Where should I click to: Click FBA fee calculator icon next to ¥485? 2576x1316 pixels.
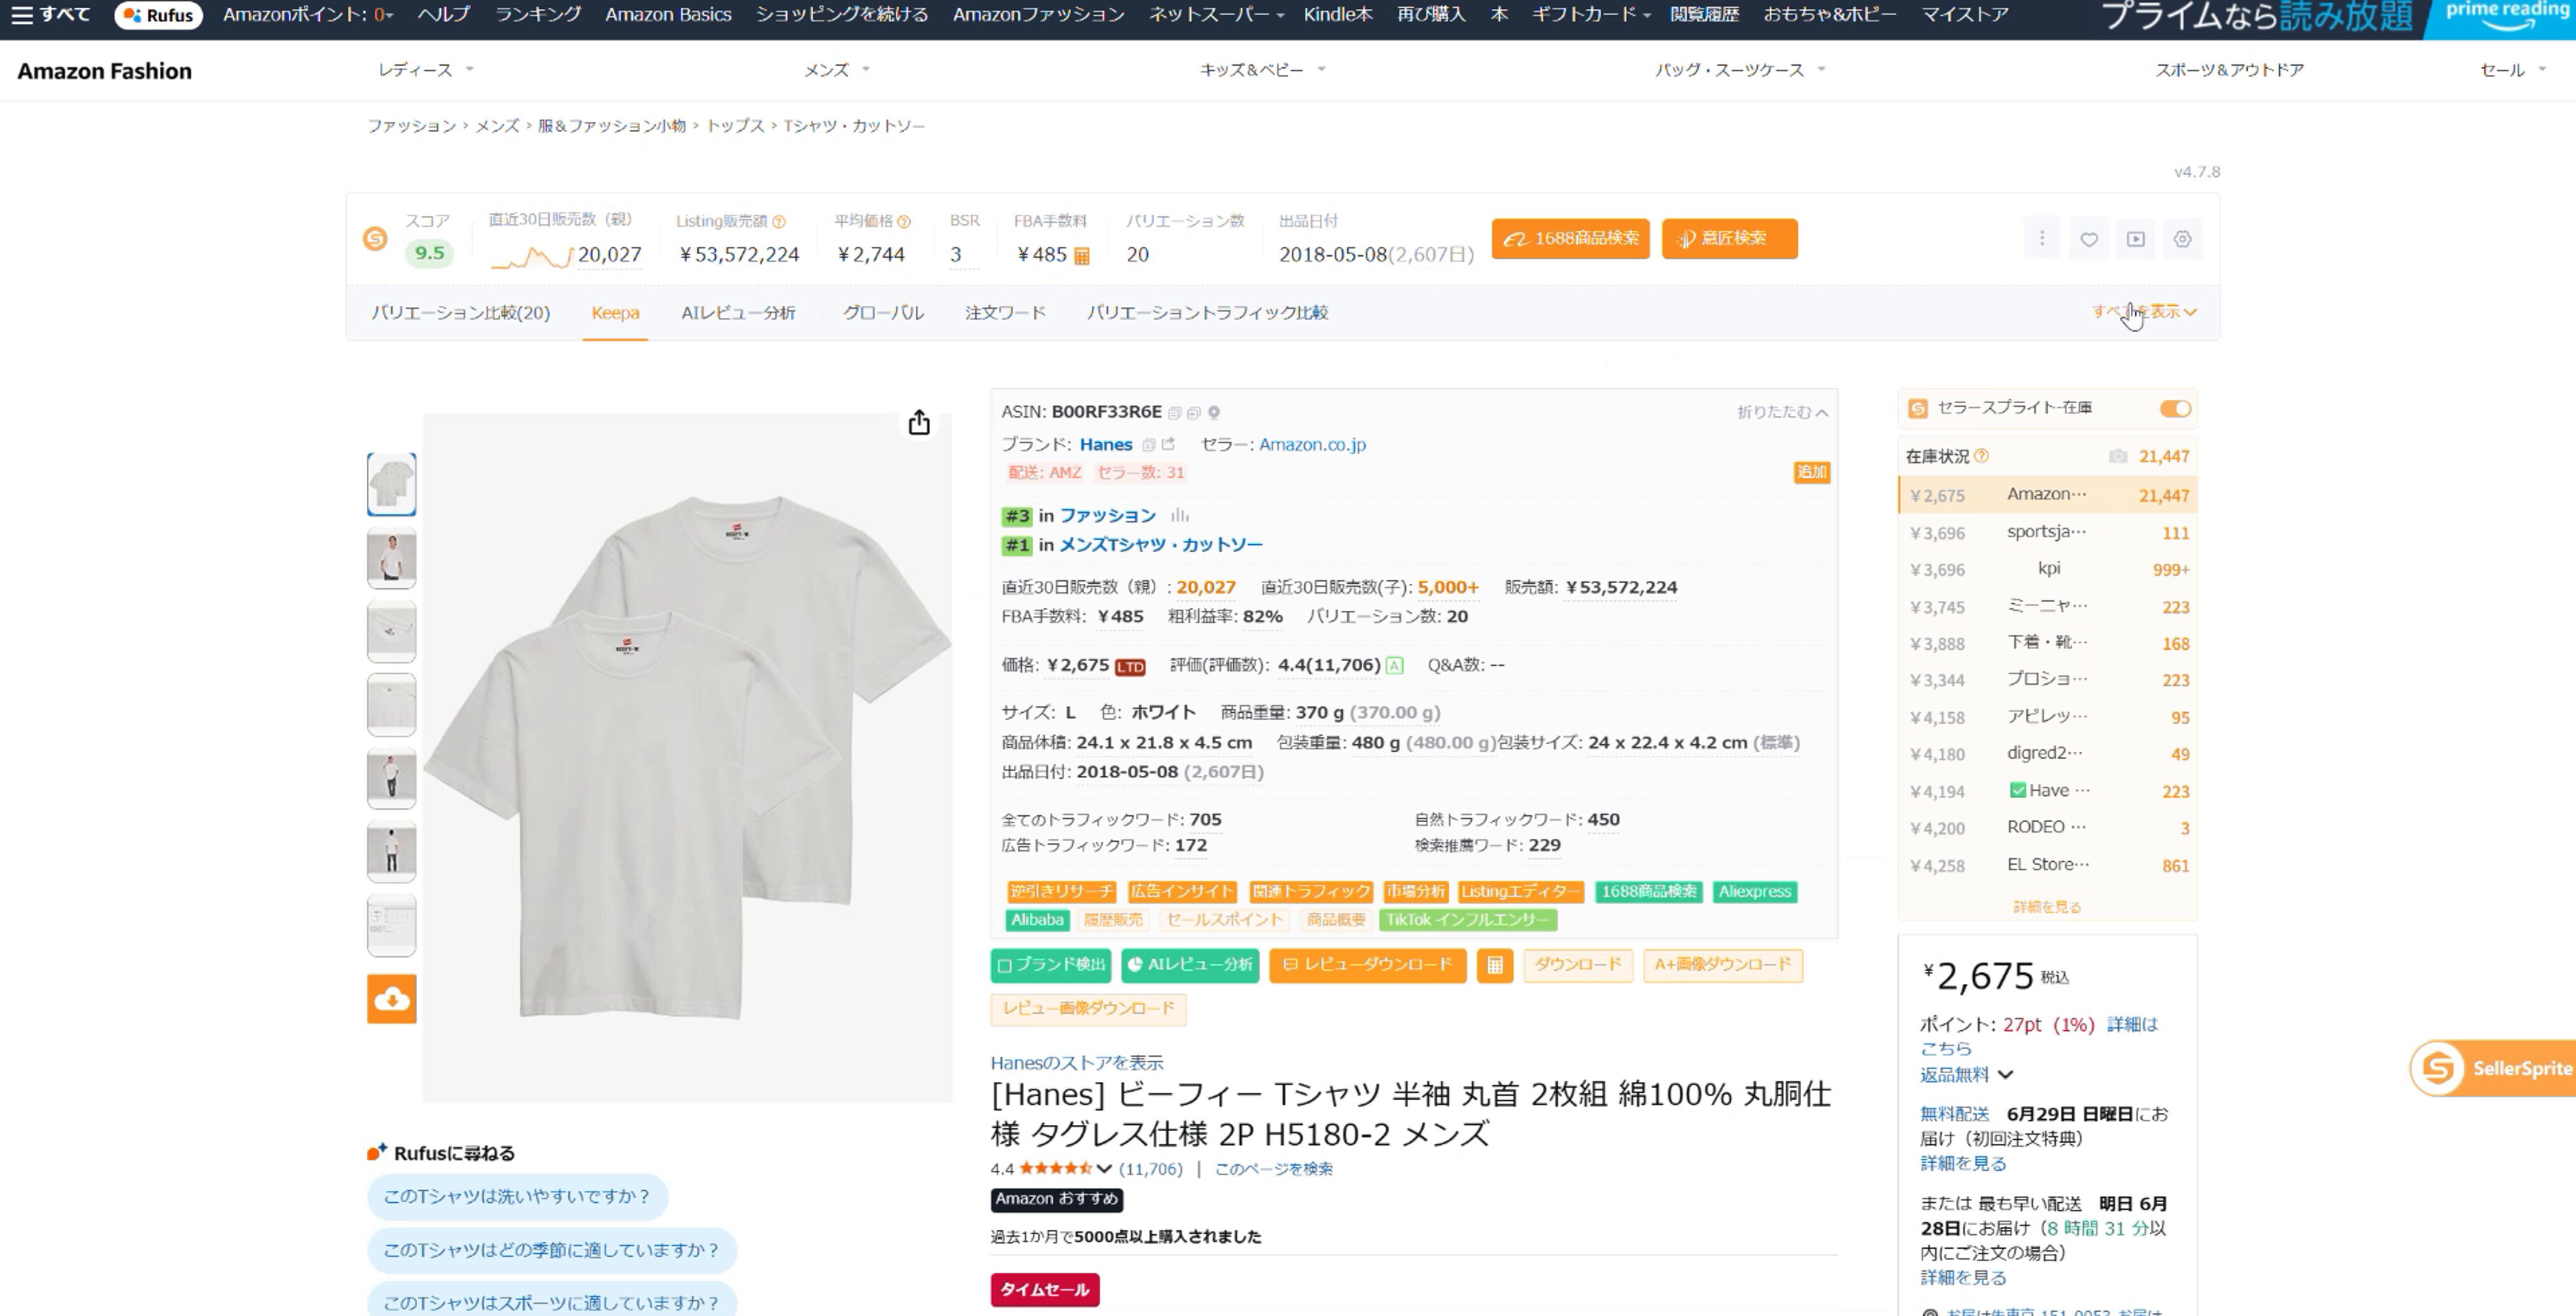click(x=1081, y=256)
